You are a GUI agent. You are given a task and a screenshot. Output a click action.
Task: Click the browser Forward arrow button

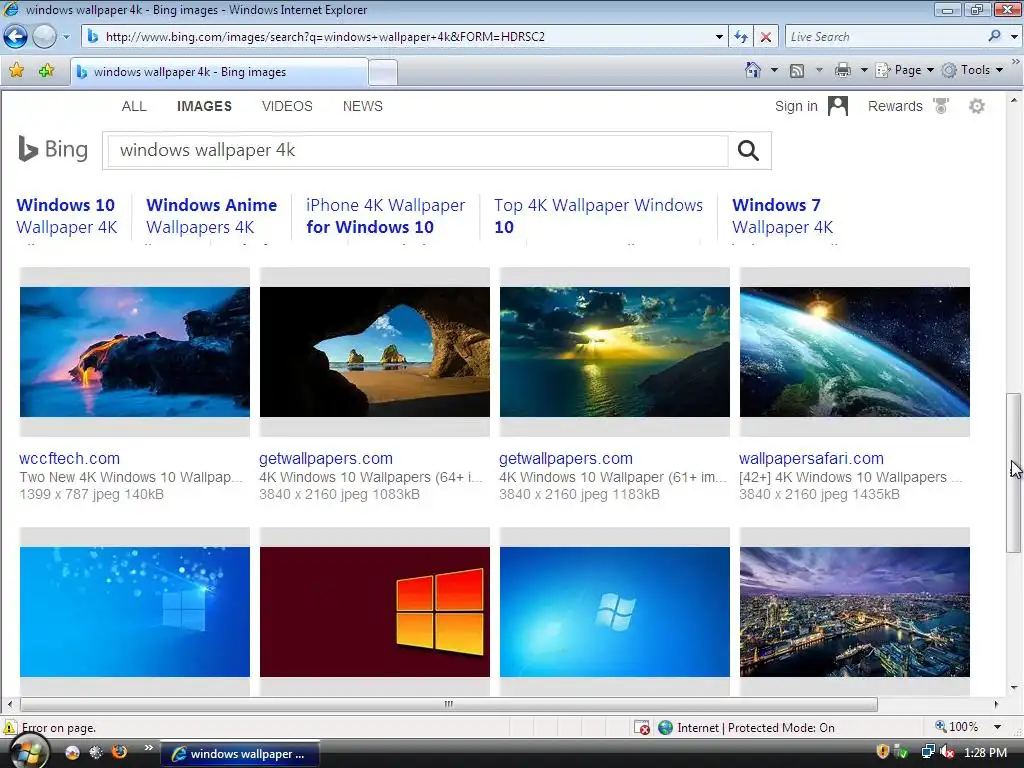tap(44, 37)
